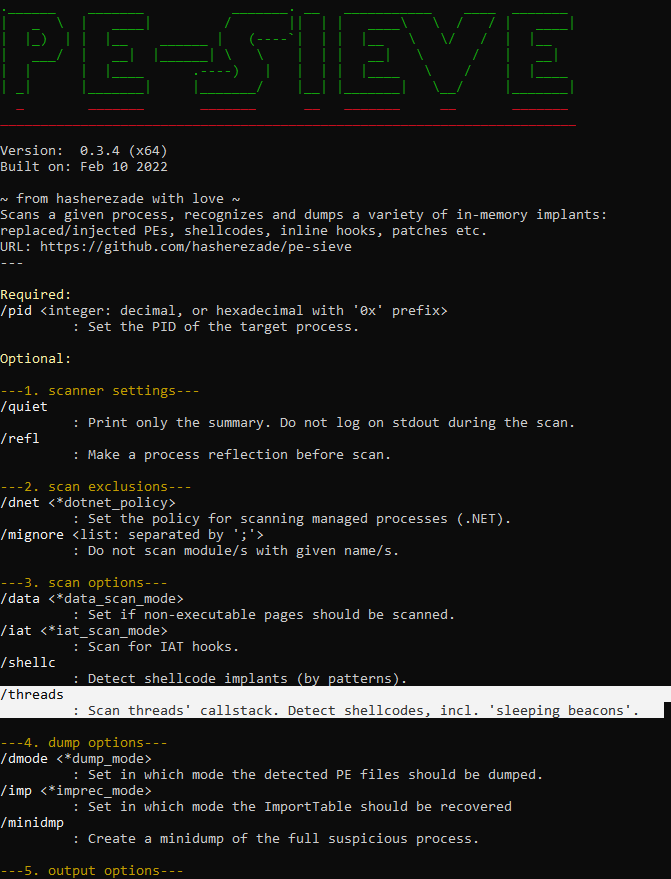Click the '/imp <*imprec_mode>' option
Viewport: 671px width, 879px height.
pos(76,790)
